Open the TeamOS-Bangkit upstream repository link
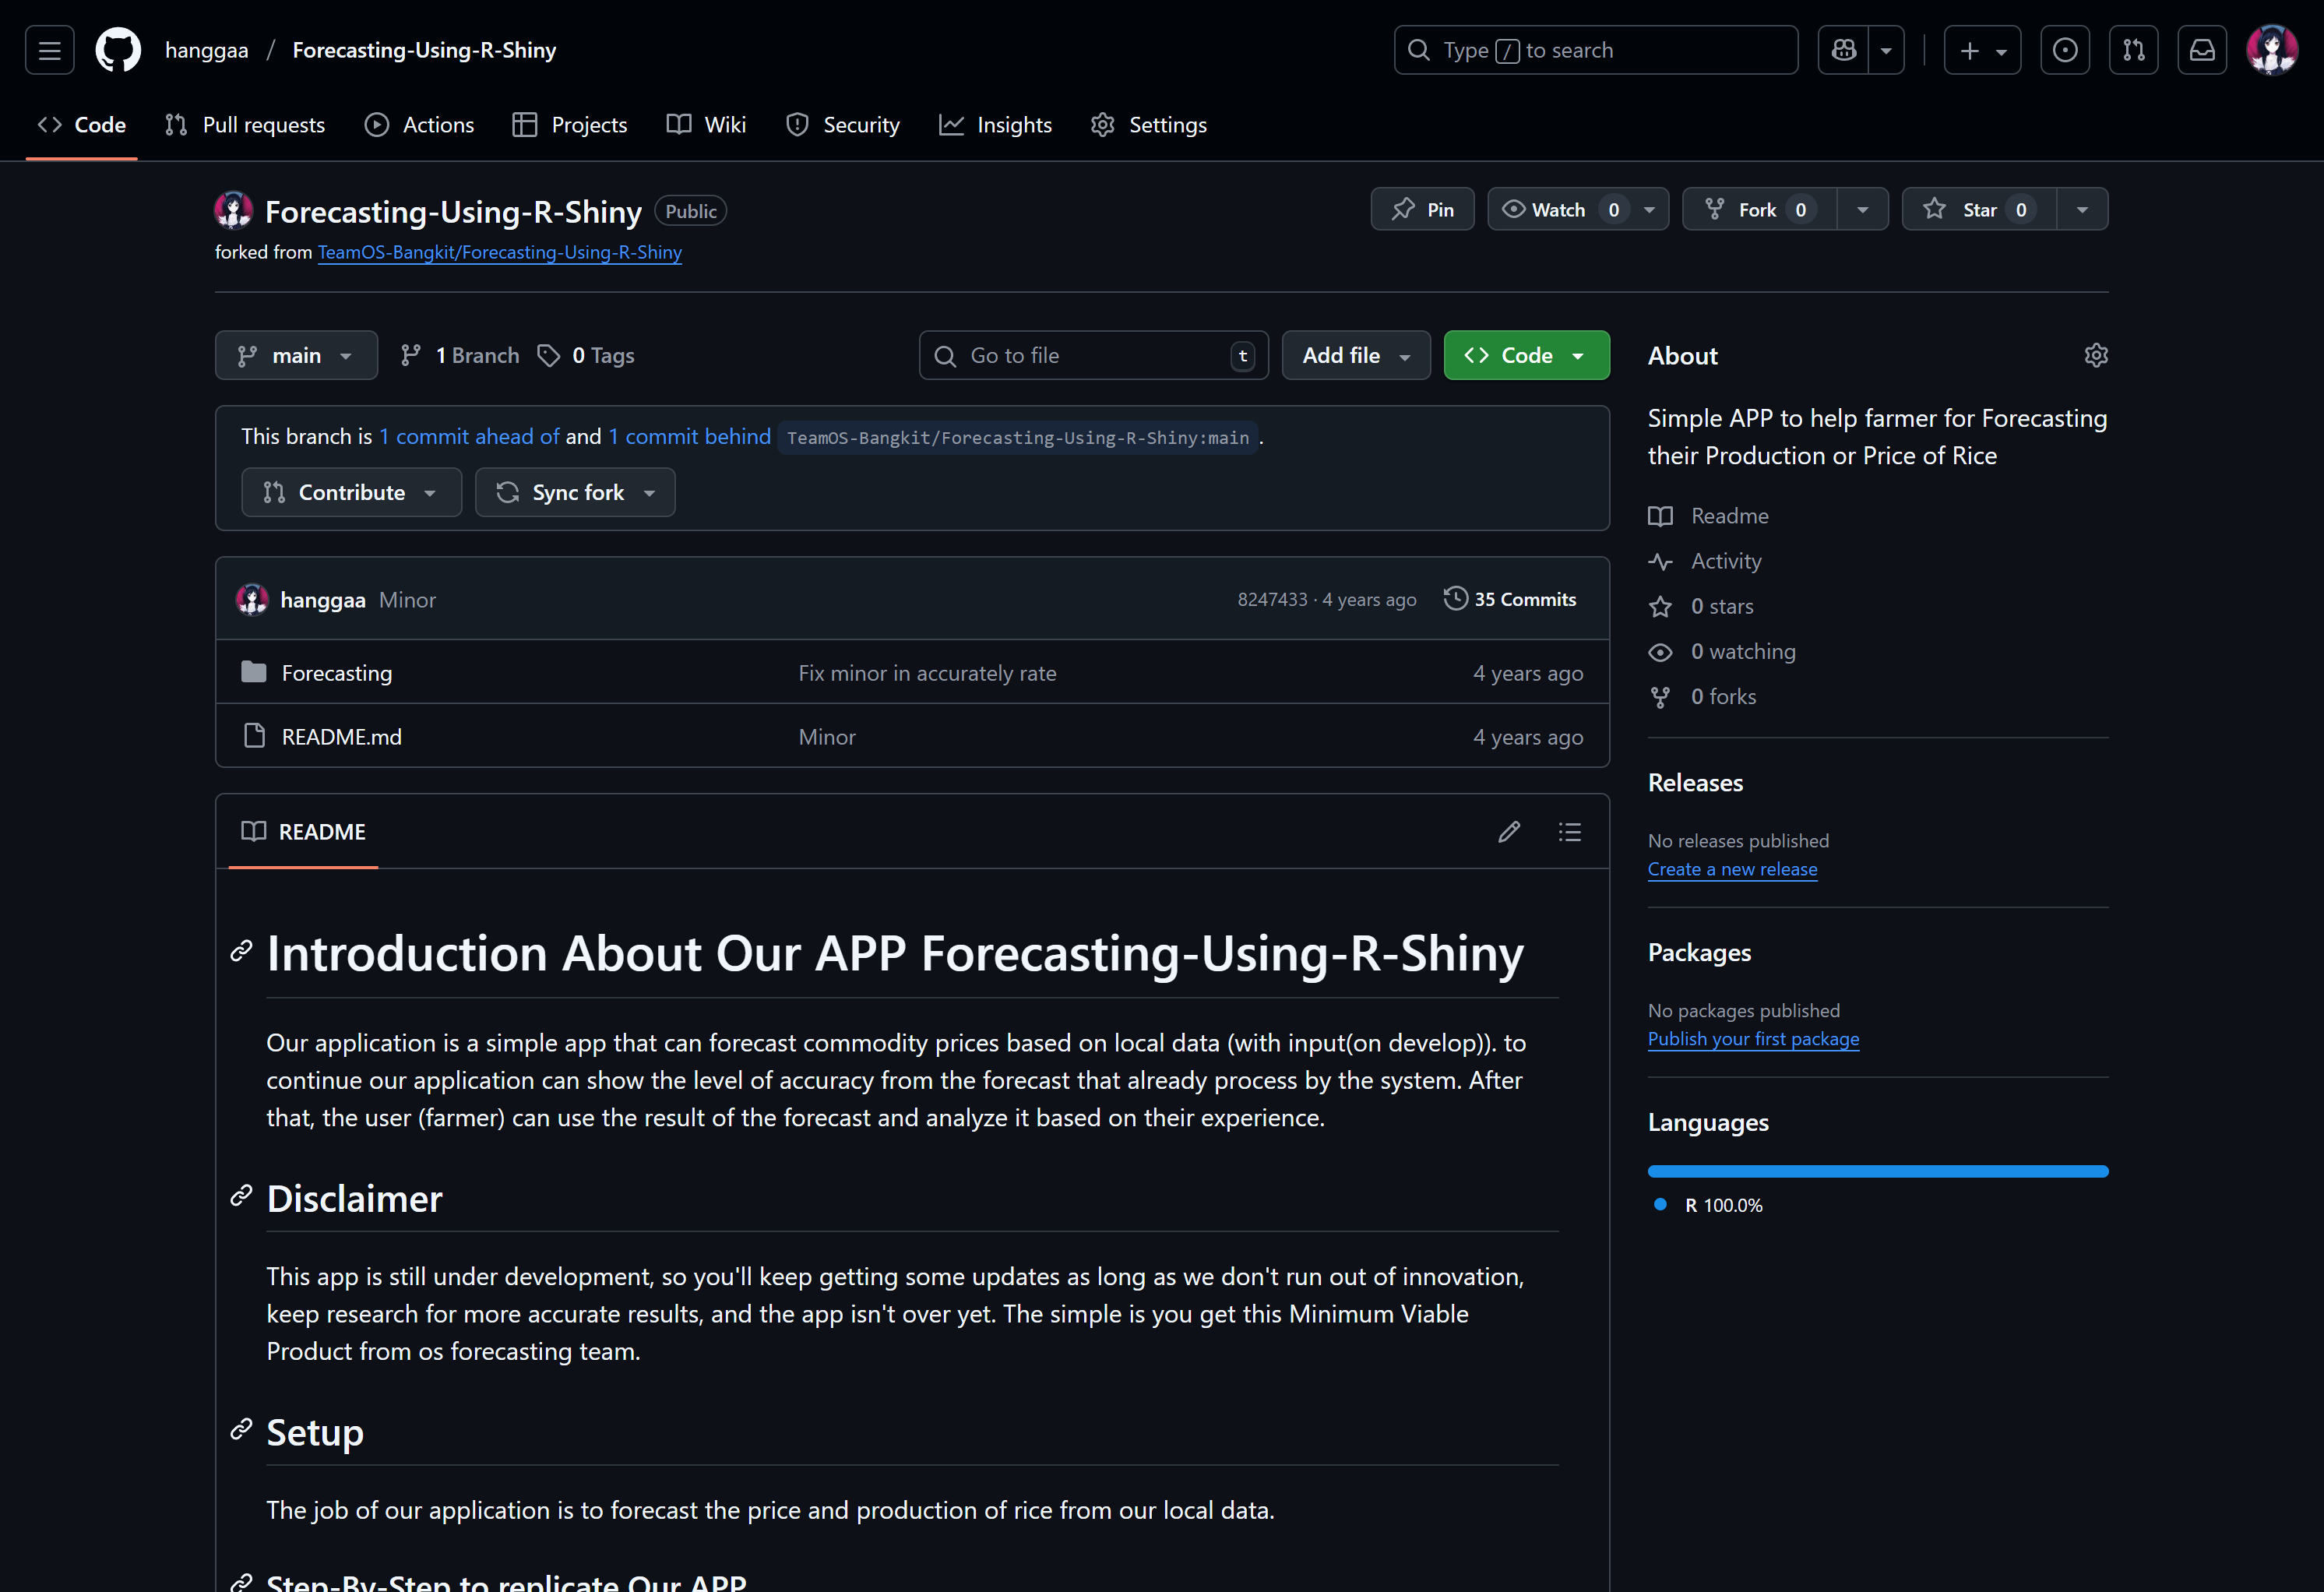 point(499,252)
